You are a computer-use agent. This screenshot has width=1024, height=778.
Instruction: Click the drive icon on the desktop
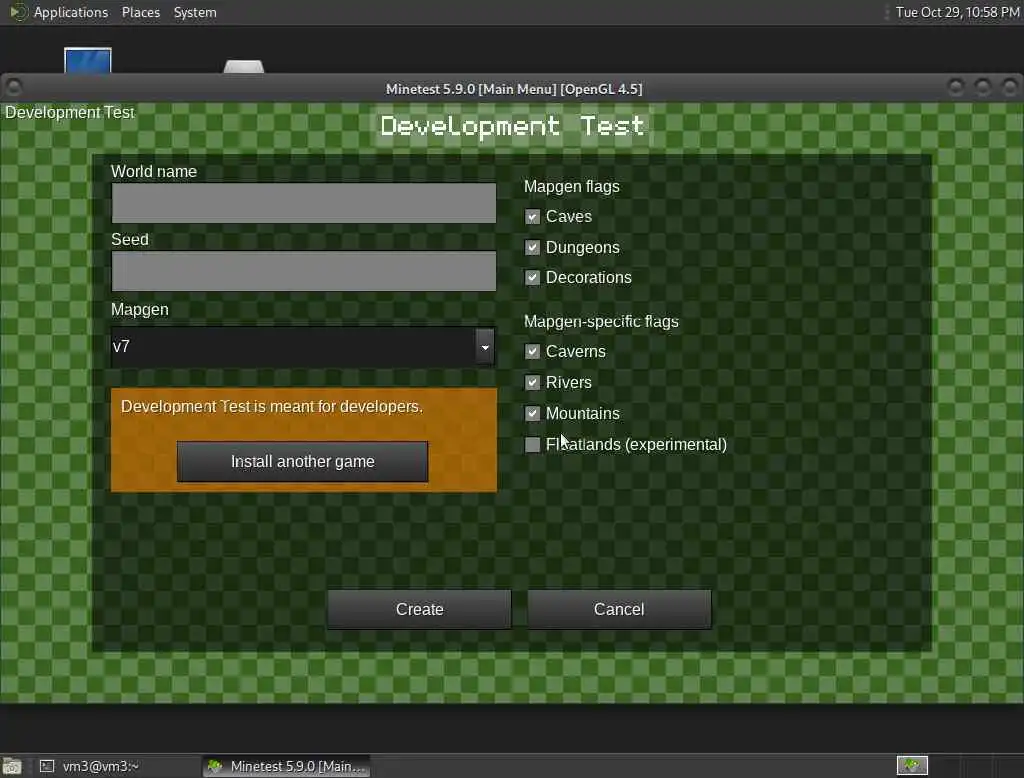pyautogui.click(x=244, y=66)
